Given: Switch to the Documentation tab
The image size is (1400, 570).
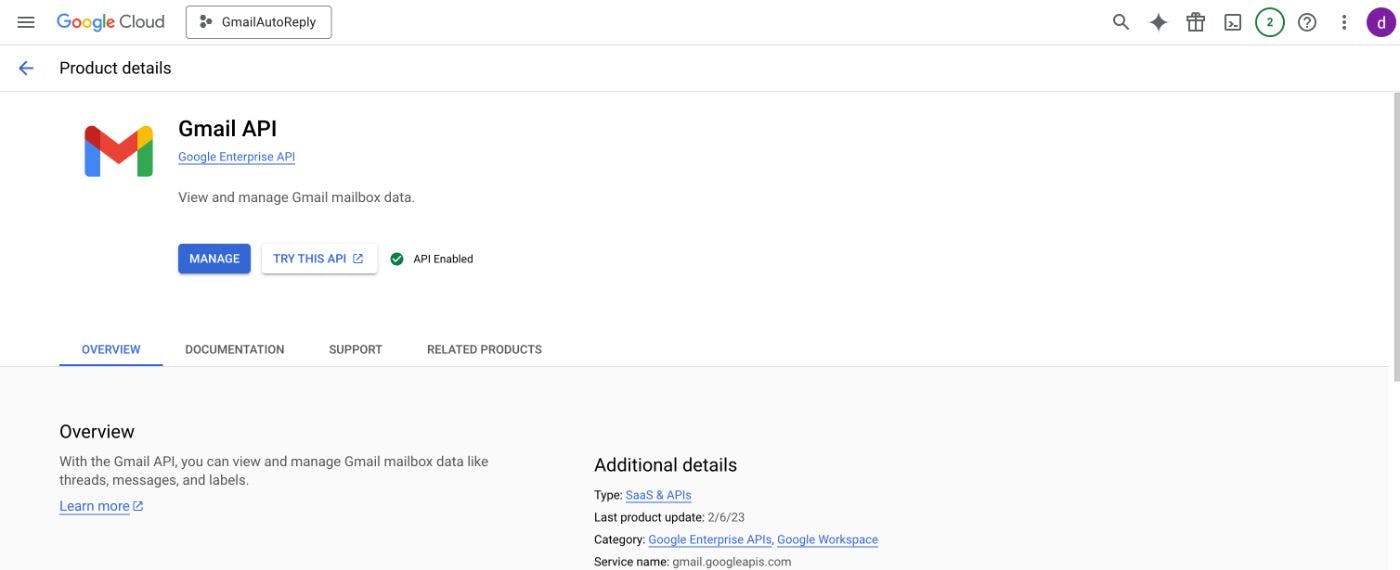Looking at the screenshot, I should (x=235, y=350).
